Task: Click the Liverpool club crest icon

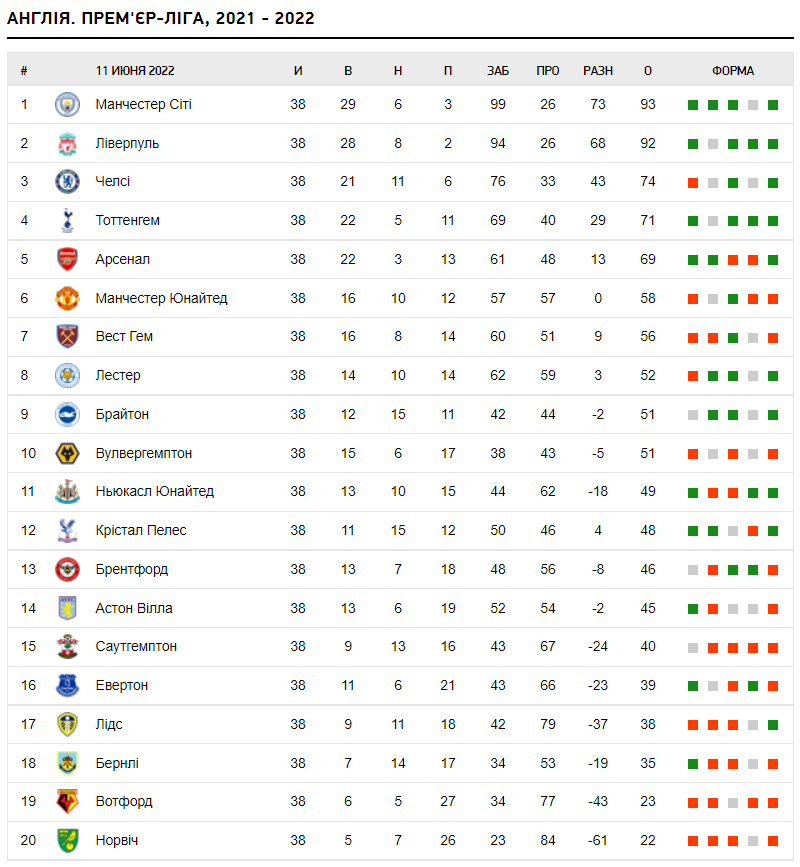Action: coord(67,144)
